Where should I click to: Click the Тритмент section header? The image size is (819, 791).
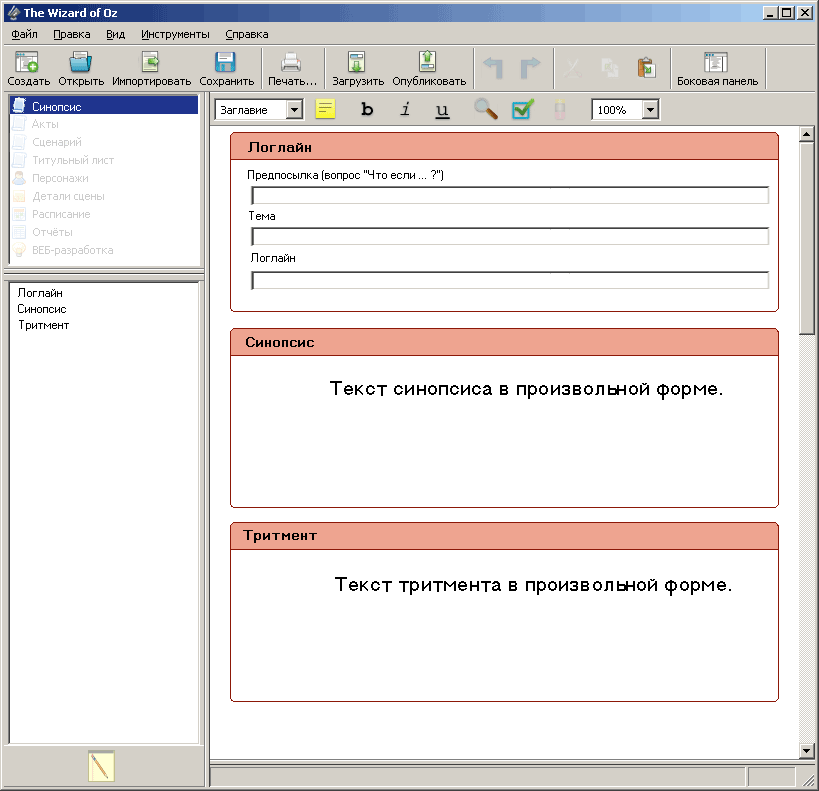pyautogui.click(x=505, y=536)
